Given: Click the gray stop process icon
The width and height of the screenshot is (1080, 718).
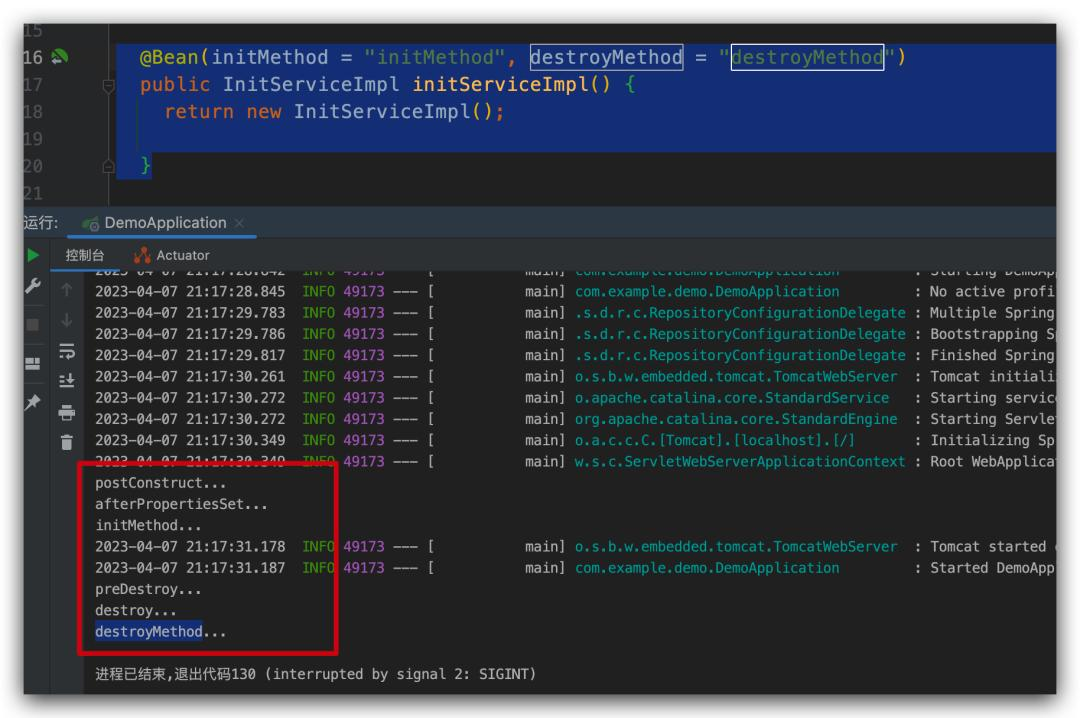Looking at the screenshot, I should pyautogui.click(x=32, y=325).
